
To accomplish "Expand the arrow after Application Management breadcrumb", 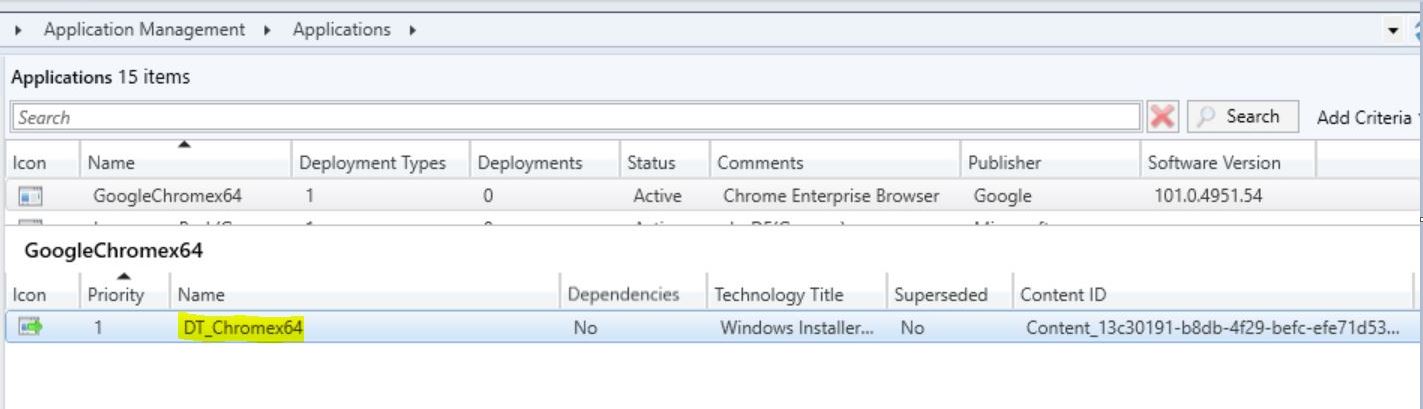I will [x=267, y=30].
